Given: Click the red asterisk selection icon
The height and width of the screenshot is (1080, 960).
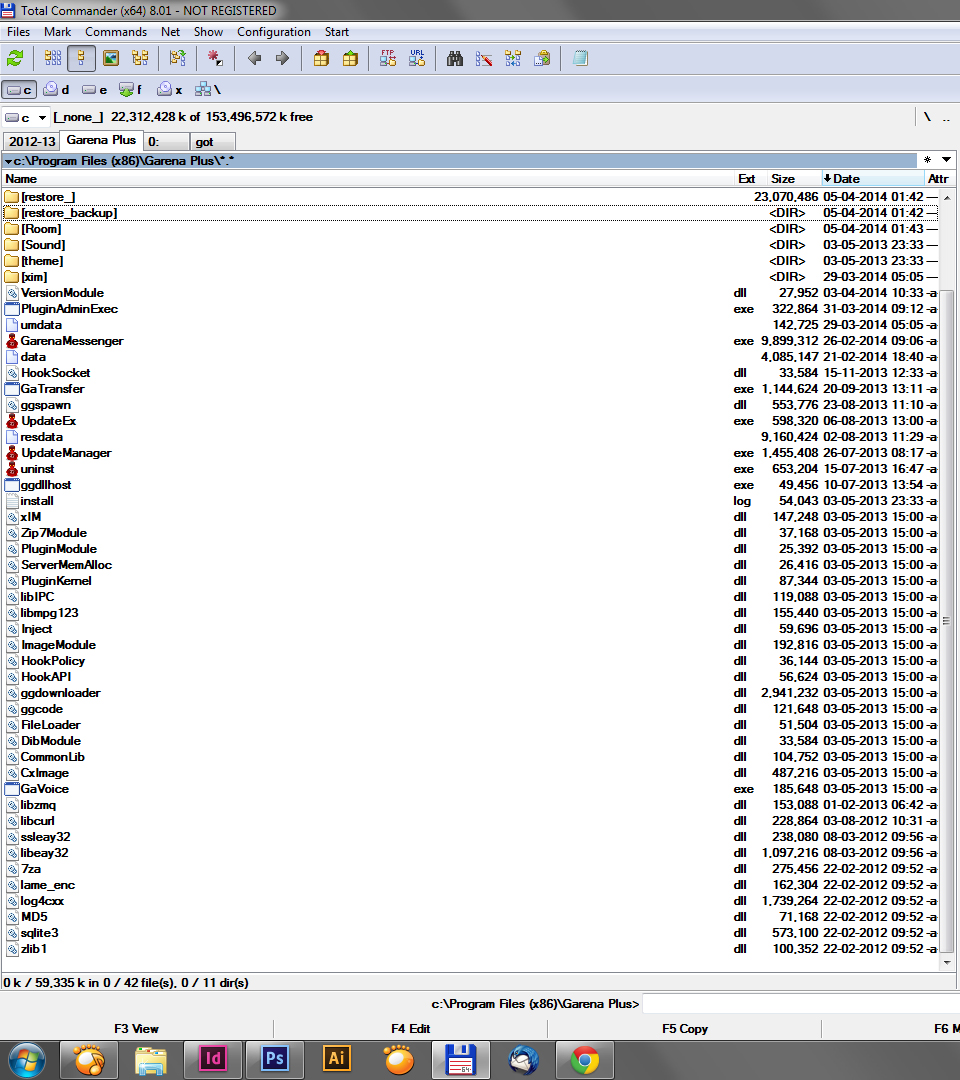Looking at the screenshot, I should [x=215, y=59].
